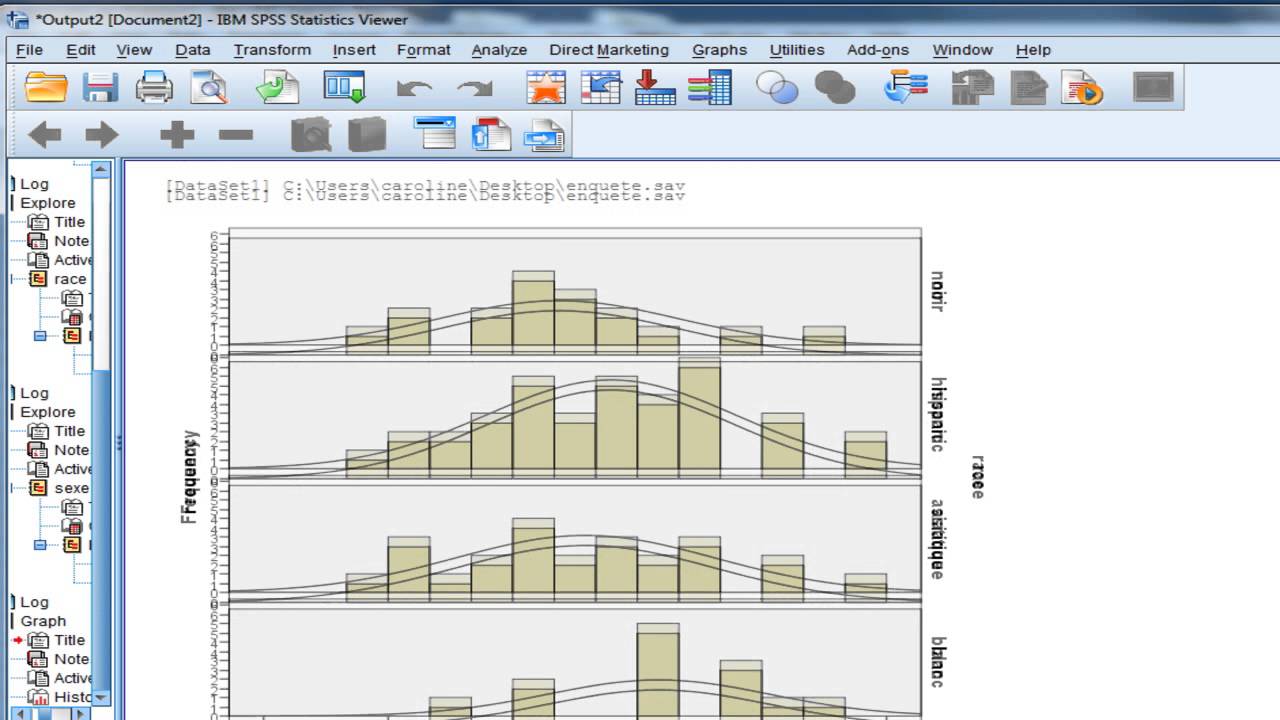Click the Run script icon with play arrow

[1082, 88]
